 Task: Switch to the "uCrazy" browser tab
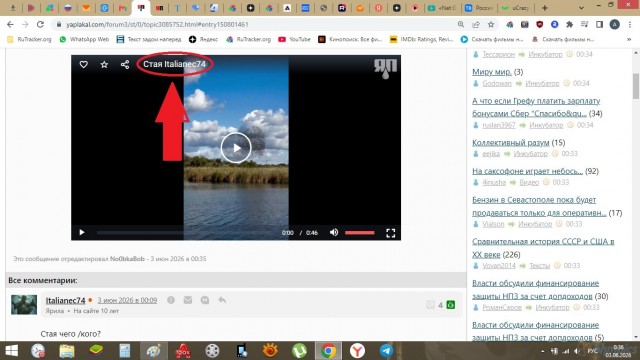click(516, 8)
